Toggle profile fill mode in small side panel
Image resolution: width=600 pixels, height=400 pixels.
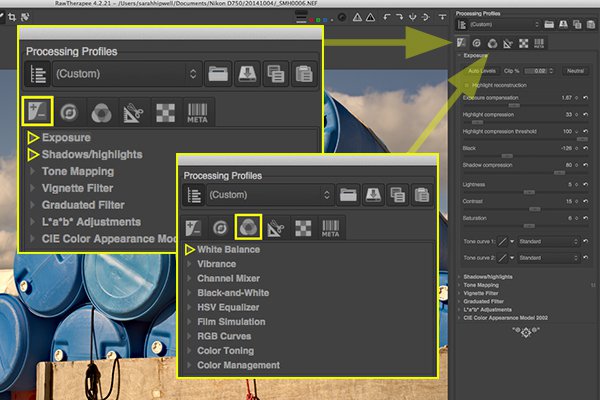(x=462, y=25)
